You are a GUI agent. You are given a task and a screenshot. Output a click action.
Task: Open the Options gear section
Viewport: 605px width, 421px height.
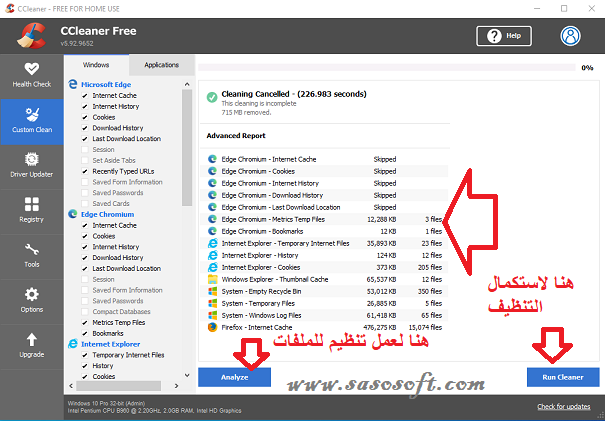click(x=32, y=301)
